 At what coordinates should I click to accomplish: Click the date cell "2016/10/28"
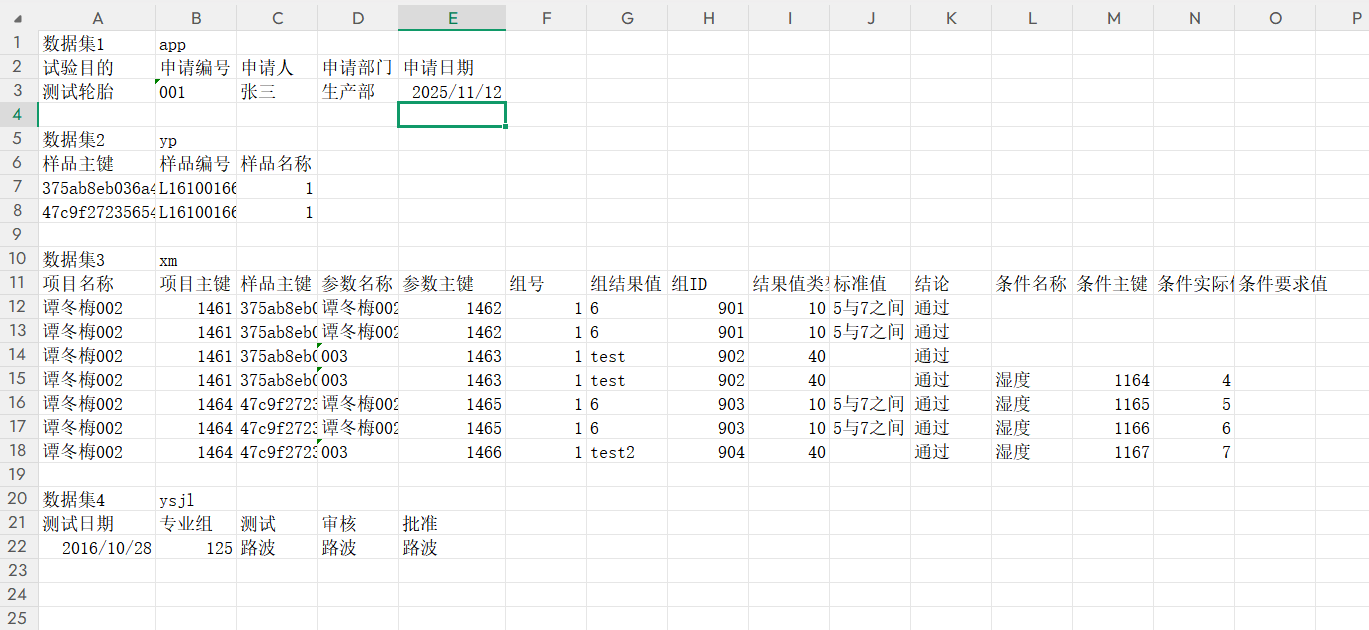(97, 547)
